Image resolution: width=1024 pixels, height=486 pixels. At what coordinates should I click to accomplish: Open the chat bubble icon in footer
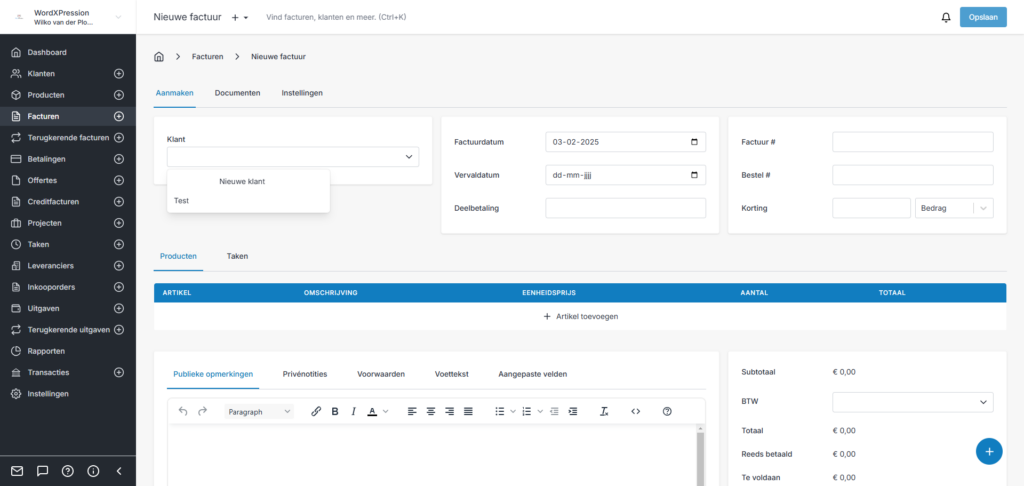tap(42, 471)
